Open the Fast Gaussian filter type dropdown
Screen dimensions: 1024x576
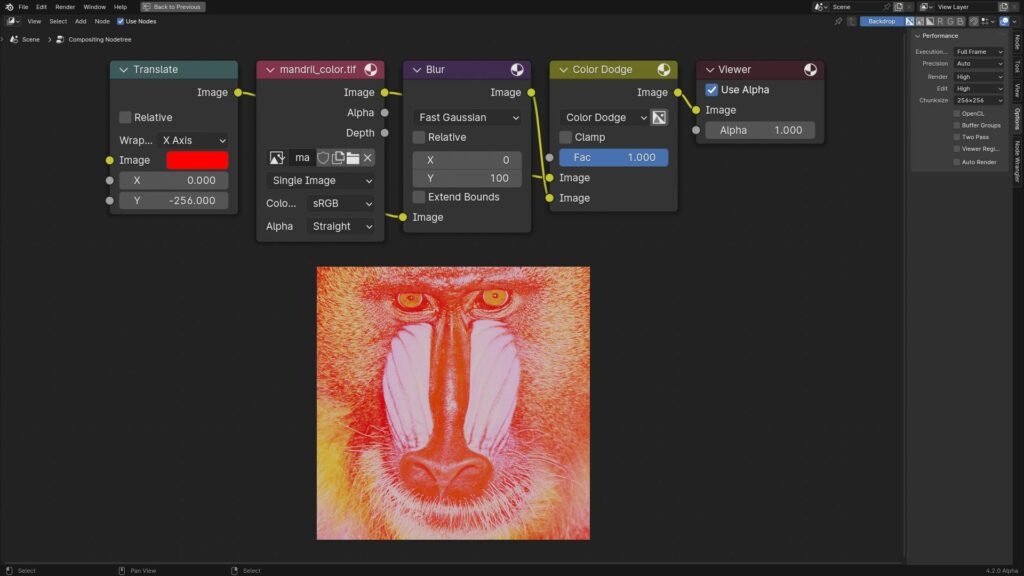466,117
